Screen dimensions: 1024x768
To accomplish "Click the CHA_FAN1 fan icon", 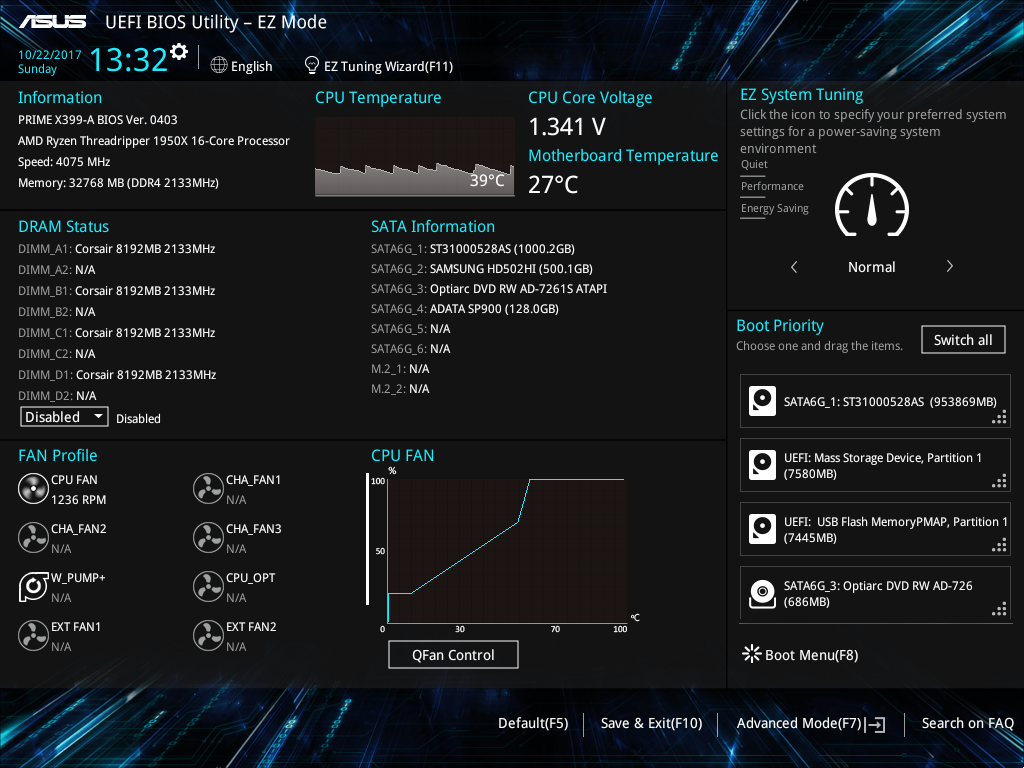I will click(x=208, y=489).
